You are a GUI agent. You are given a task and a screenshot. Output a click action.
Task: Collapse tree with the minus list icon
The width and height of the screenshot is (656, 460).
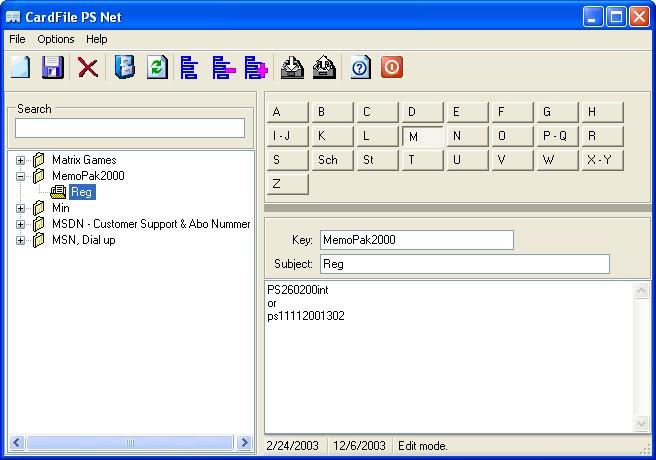[x=223, y=67]
